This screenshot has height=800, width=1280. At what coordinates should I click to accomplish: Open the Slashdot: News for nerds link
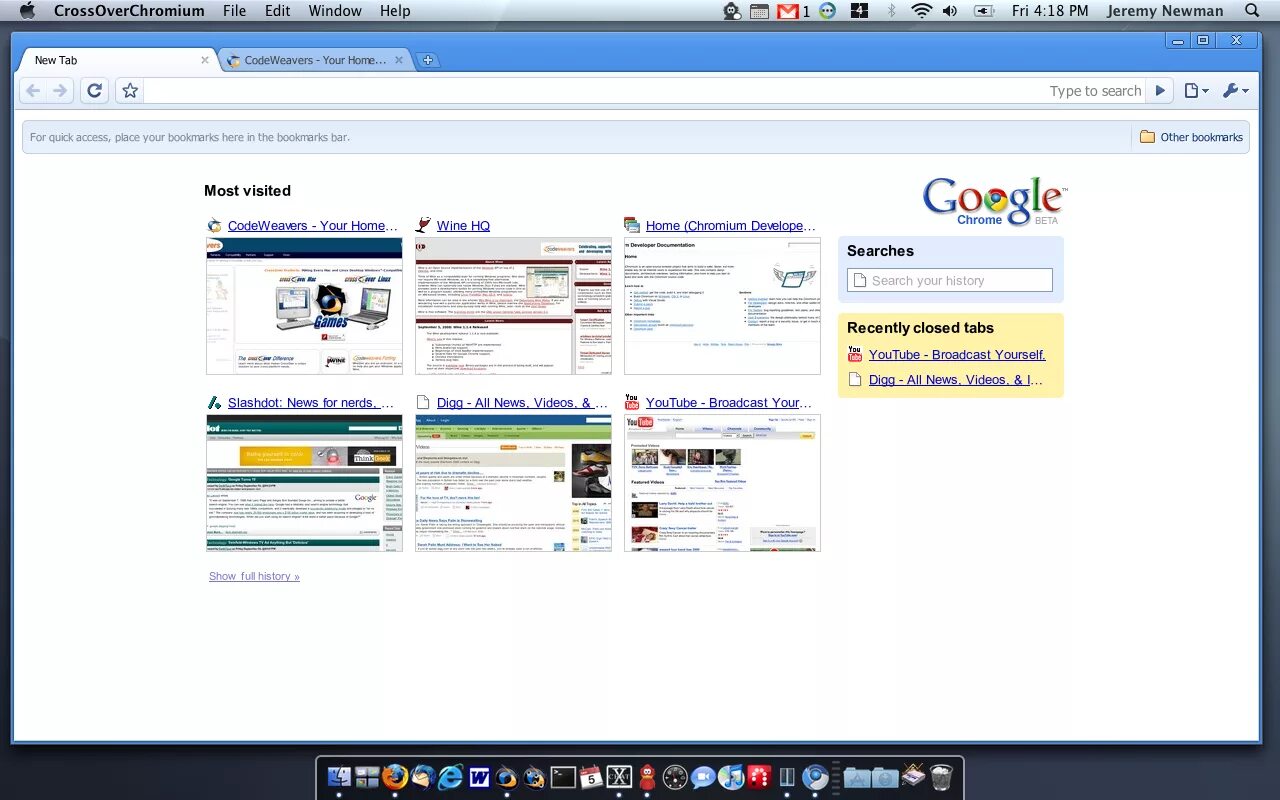pyautogui.click(x=311, y=403)
